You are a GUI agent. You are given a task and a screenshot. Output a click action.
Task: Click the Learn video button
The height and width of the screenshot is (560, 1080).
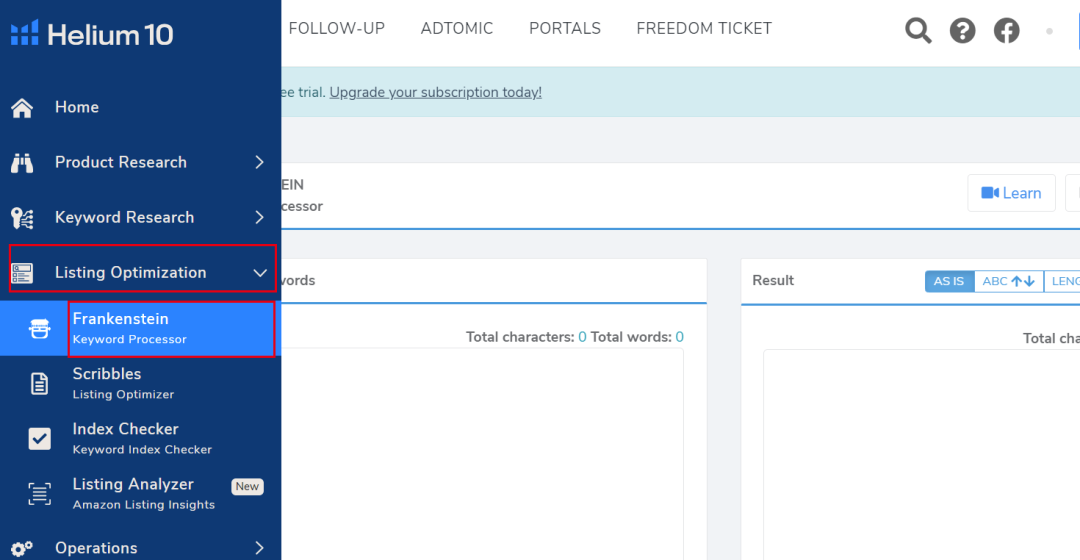(1011, 193)
